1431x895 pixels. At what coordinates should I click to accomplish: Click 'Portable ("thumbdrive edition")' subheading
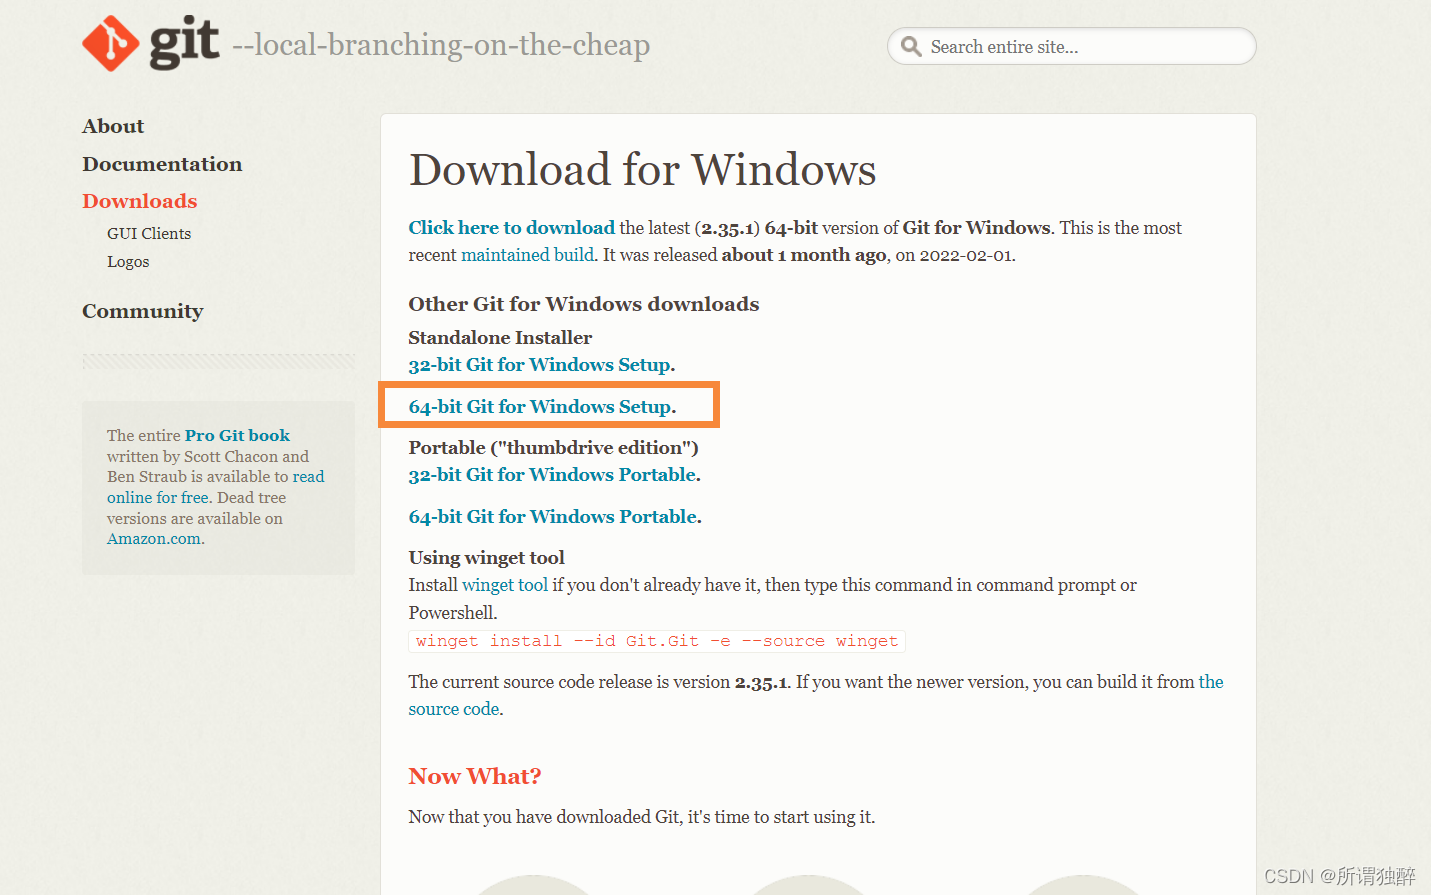(553, 448)
